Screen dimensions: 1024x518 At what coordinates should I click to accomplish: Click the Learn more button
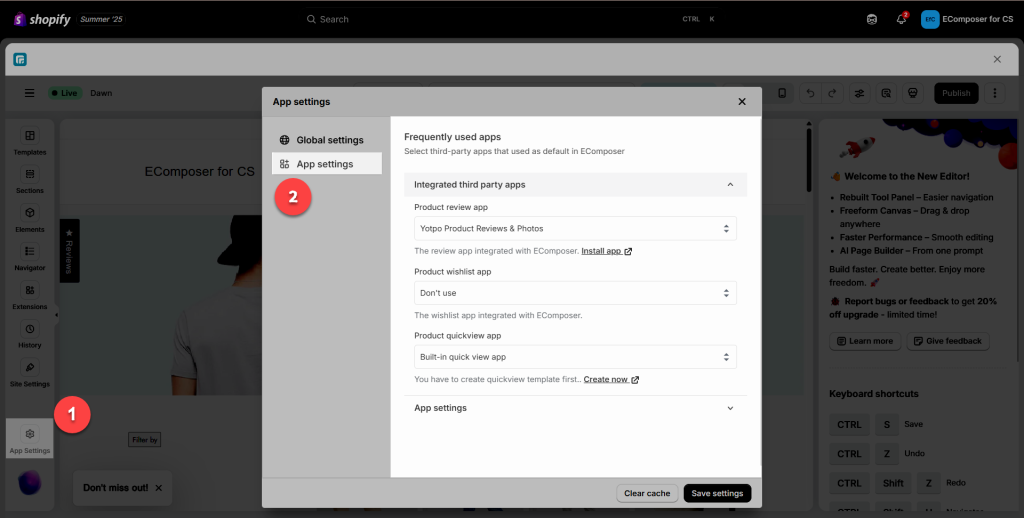click(865, 341)
